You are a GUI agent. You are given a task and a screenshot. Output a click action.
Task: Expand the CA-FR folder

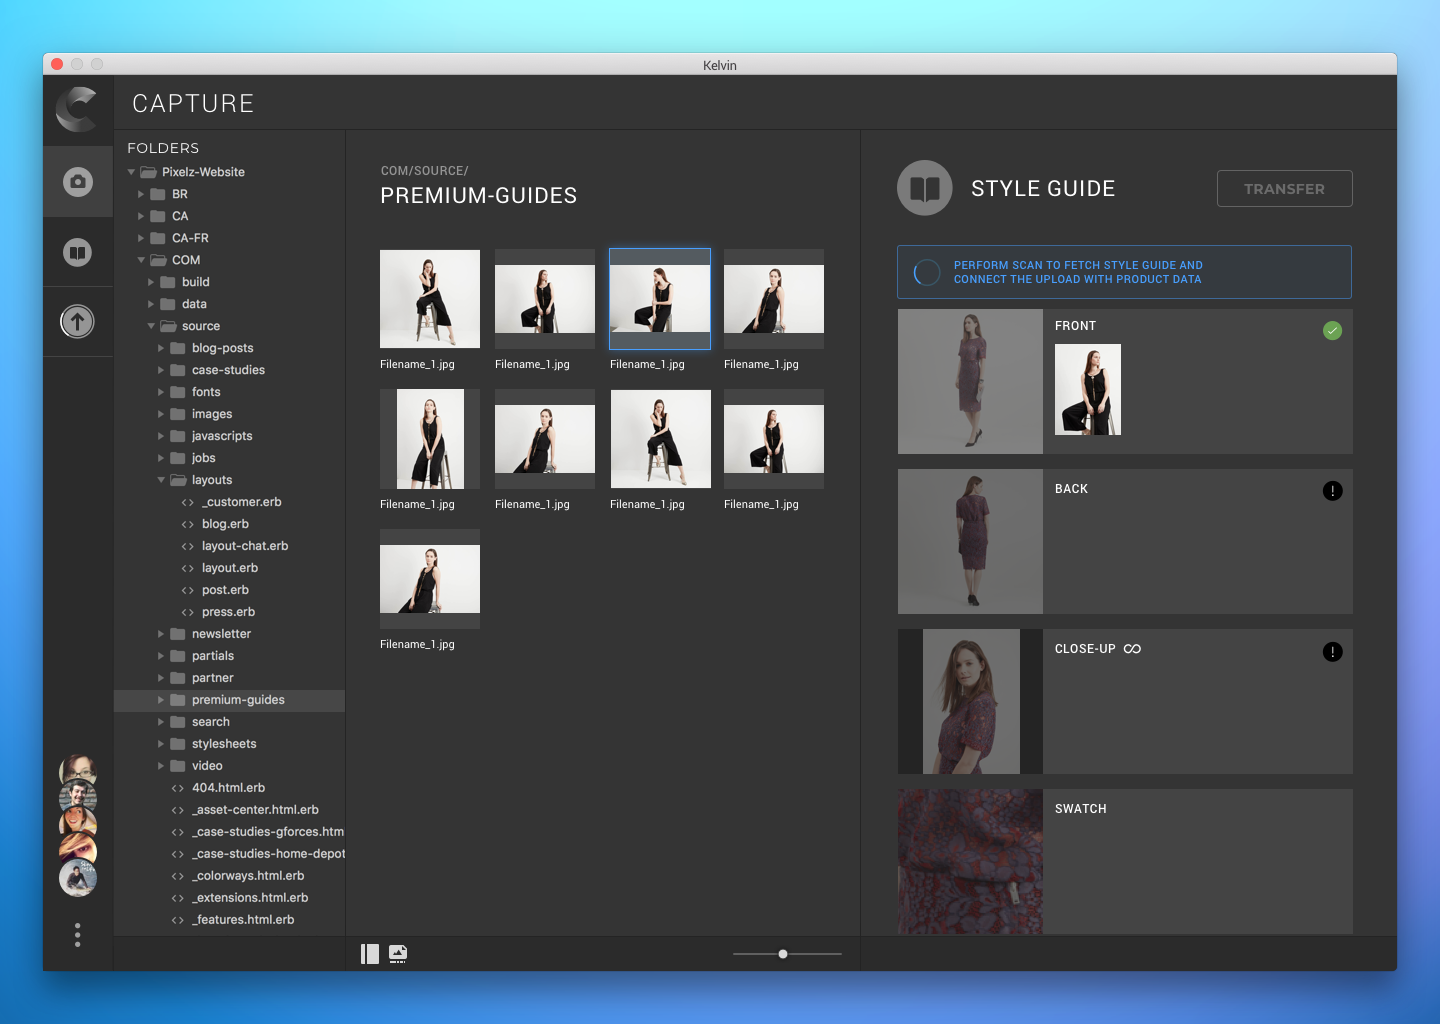click(141, 238)
